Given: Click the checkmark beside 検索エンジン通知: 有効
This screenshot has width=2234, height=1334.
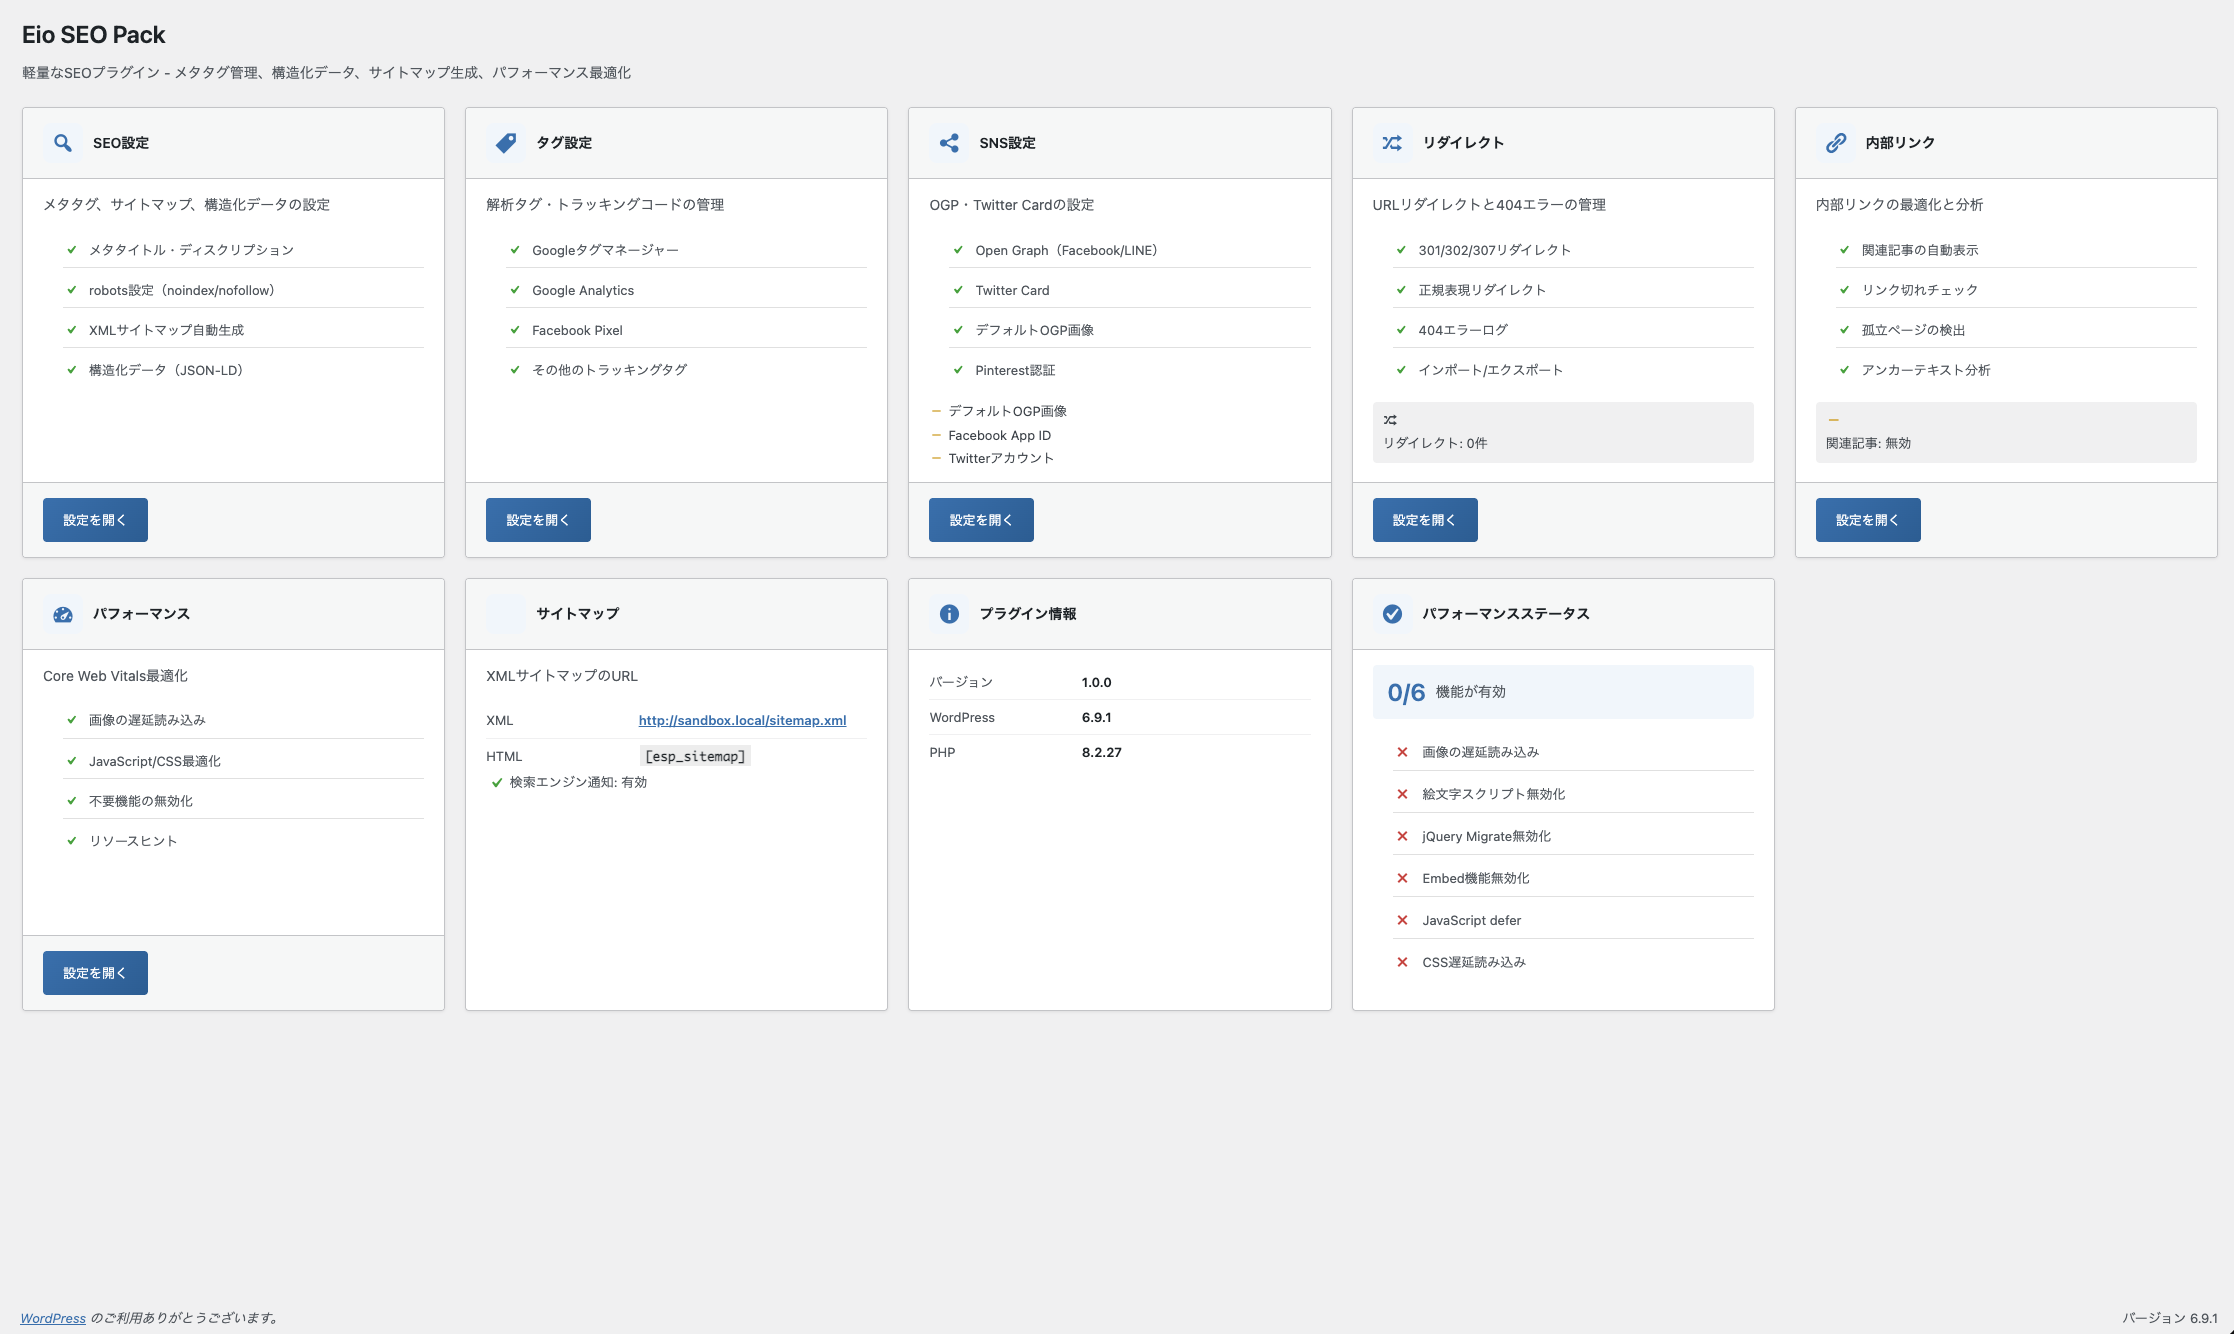Looking at the screenshot, I should [x=497, y=782].
